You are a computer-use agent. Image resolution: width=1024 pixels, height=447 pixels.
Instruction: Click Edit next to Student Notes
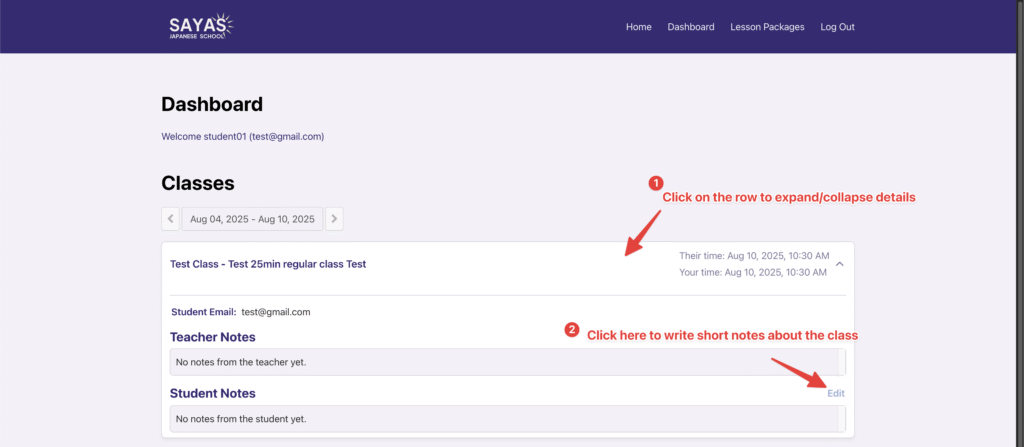(x=835, y=393)
